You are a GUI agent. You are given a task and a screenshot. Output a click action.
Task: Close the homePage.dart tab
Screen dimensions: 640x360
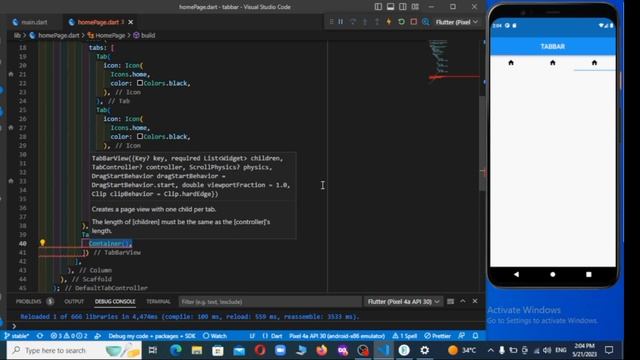click(x=131, y=22)
